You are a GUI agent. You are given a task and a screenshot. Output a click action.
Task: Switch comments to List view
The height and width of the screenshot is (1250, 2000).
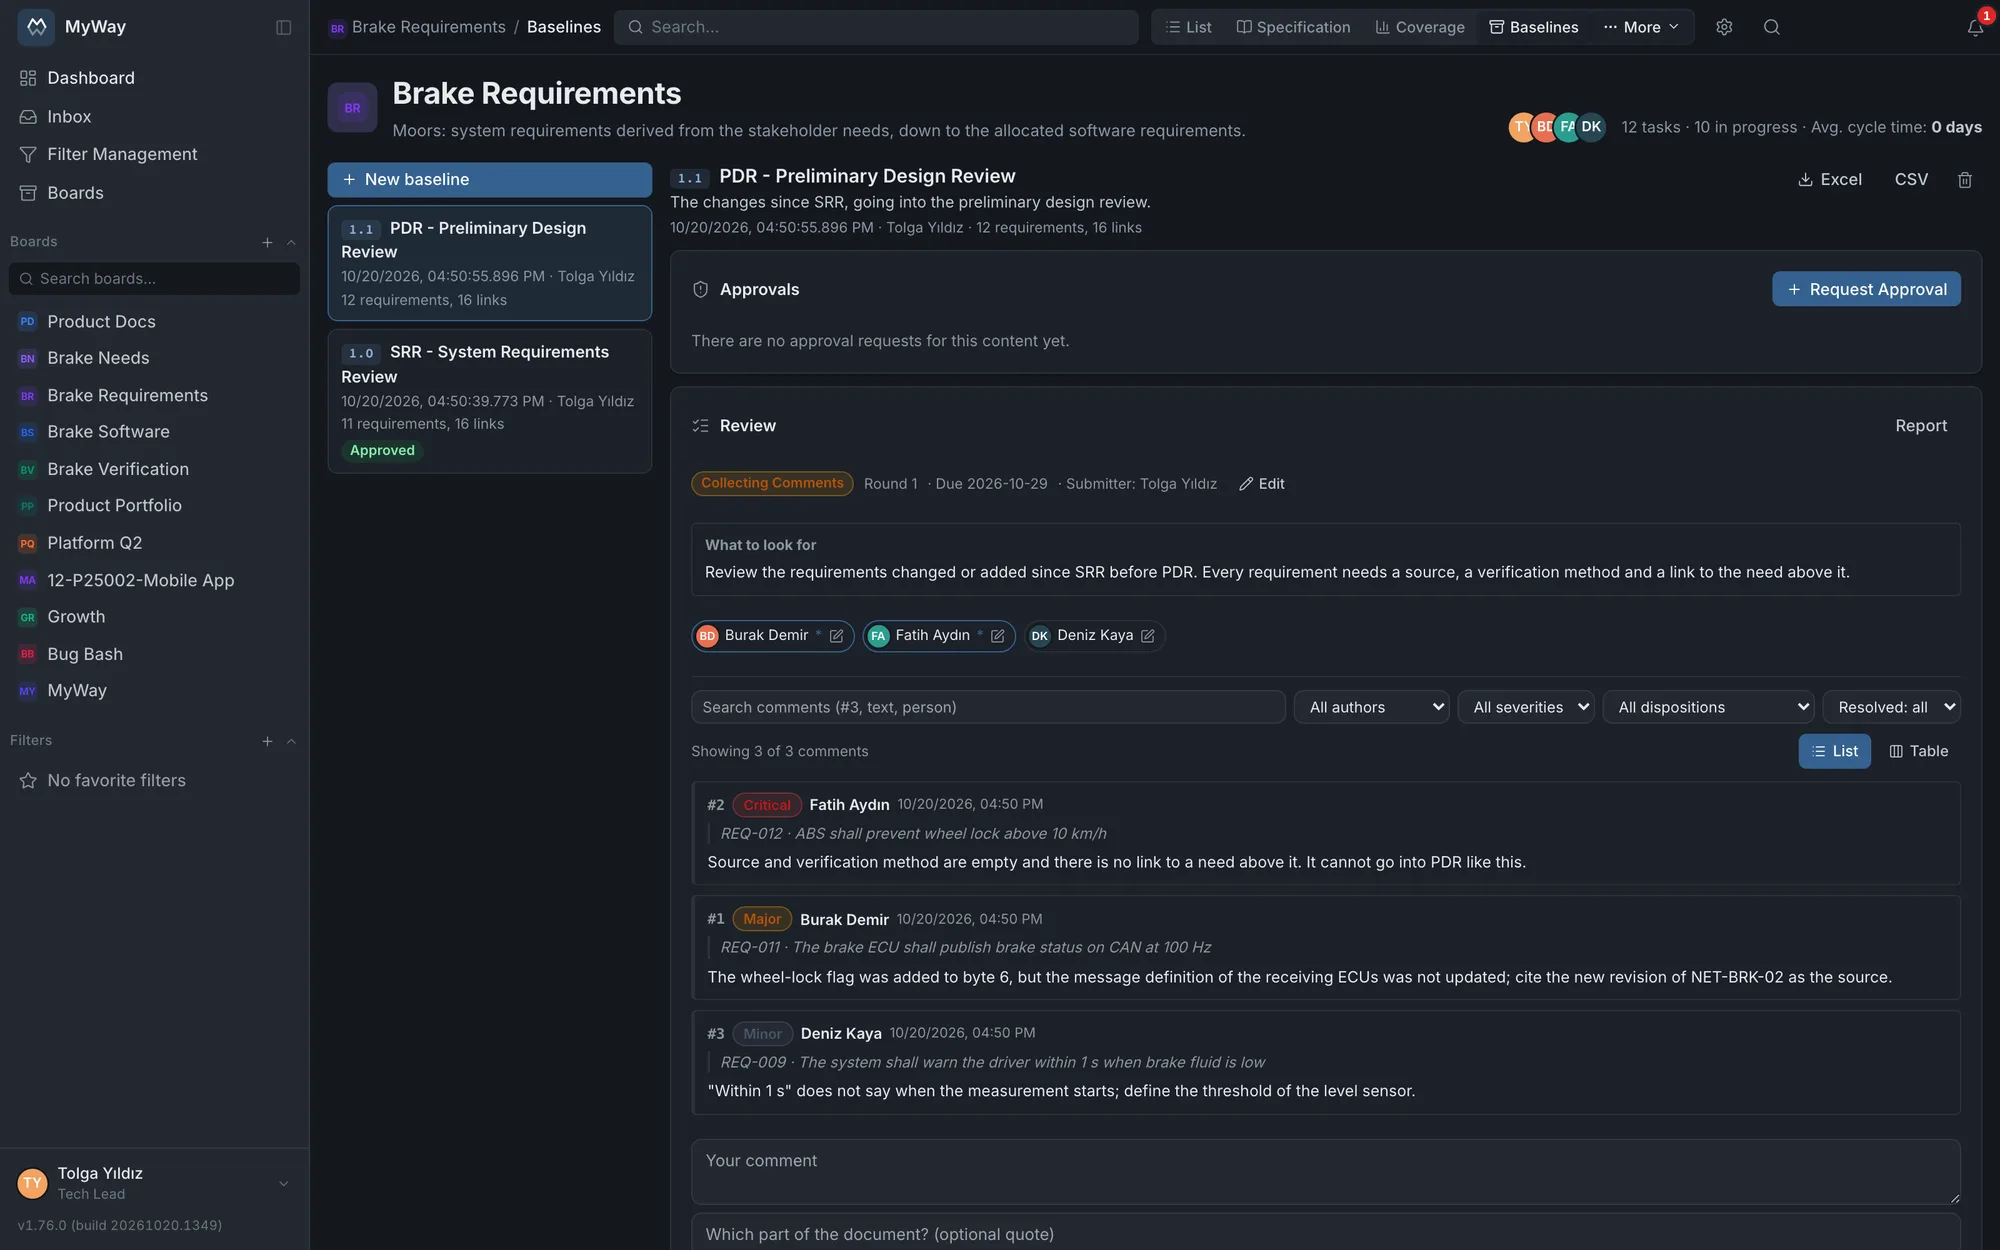[x=1834, y=751]
